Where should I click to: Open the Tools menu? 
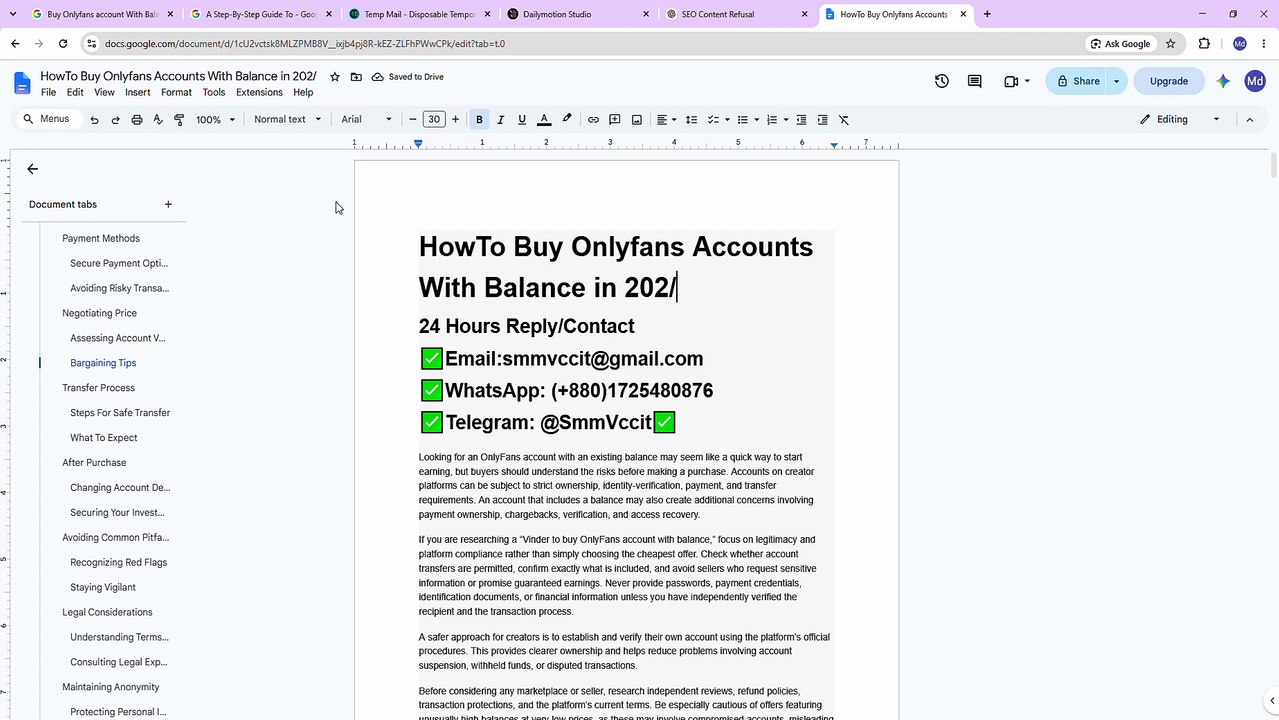click(x=214, y=92)
